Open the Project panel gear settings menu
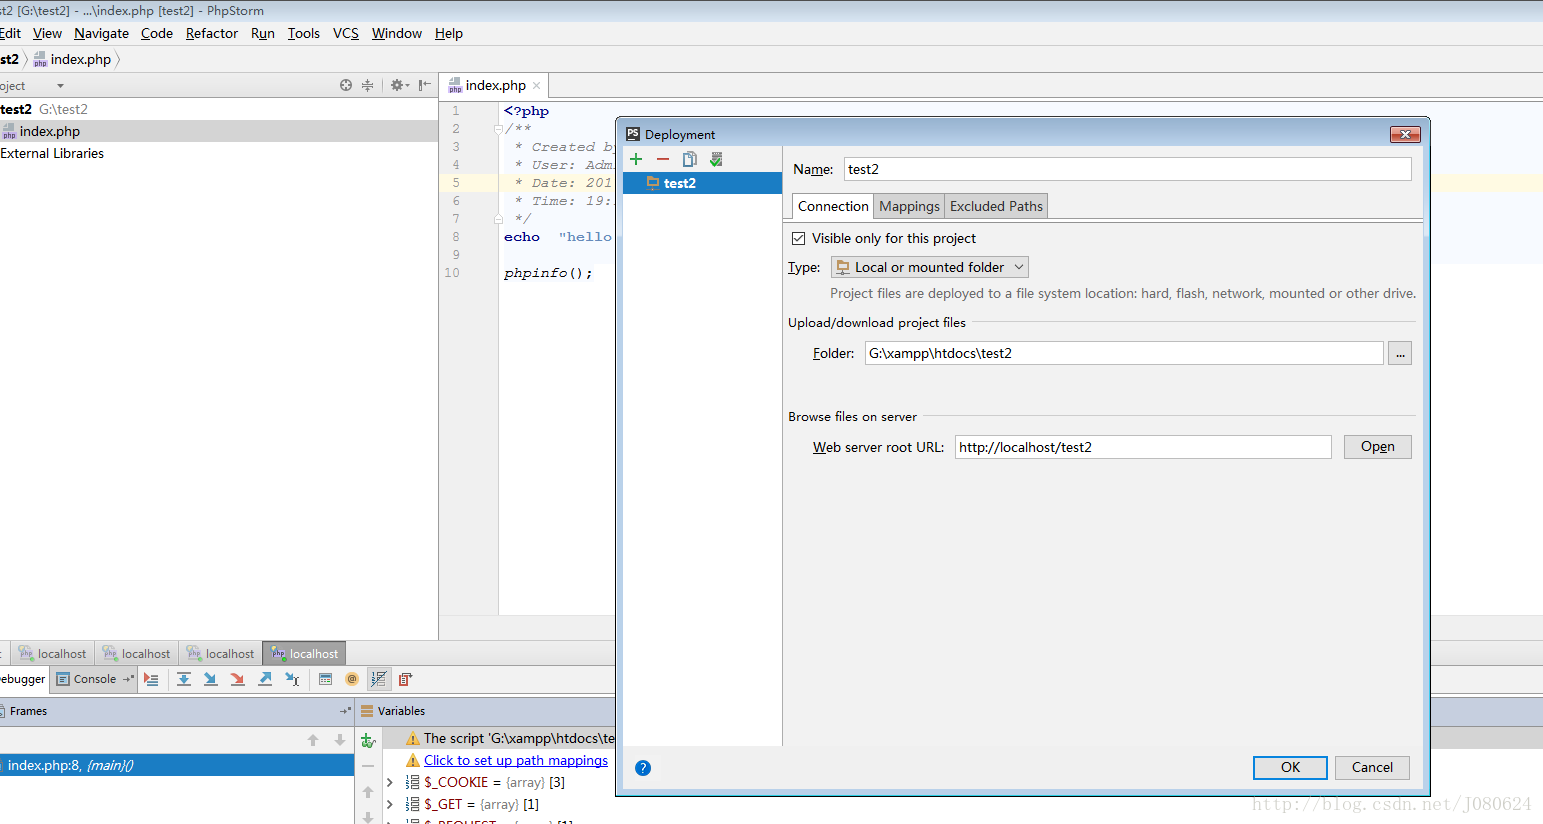The width and height of the screenshot is (1543, 824). [399, 85]
